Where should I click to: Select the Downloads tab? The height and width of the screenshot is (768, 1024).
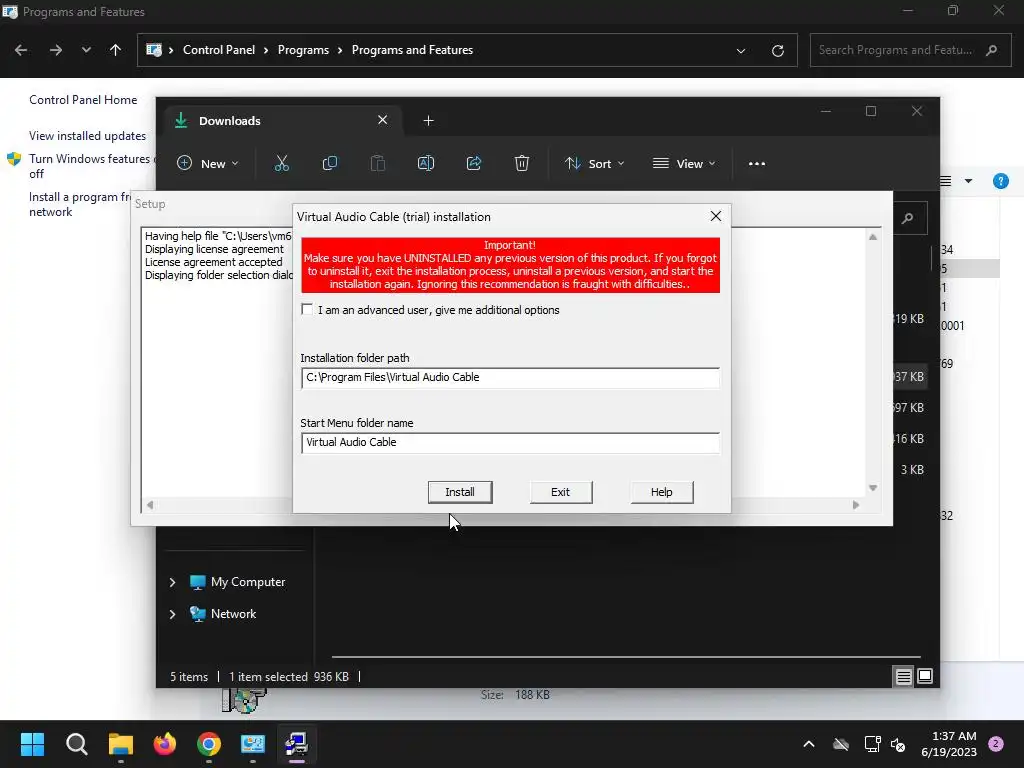click(281, 121)
